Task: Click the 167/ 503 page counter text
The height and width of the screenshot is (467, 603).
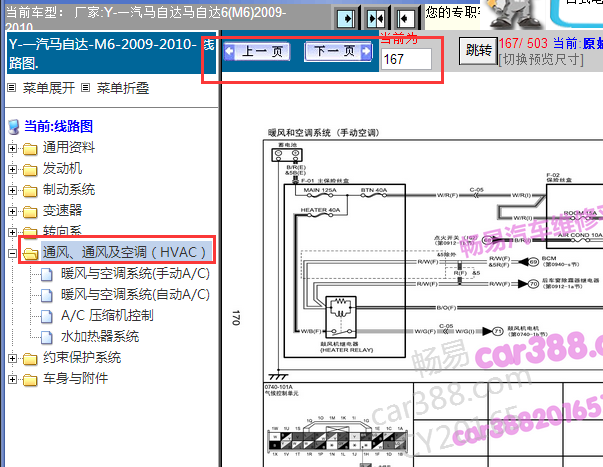Action: tap(523, 43)
